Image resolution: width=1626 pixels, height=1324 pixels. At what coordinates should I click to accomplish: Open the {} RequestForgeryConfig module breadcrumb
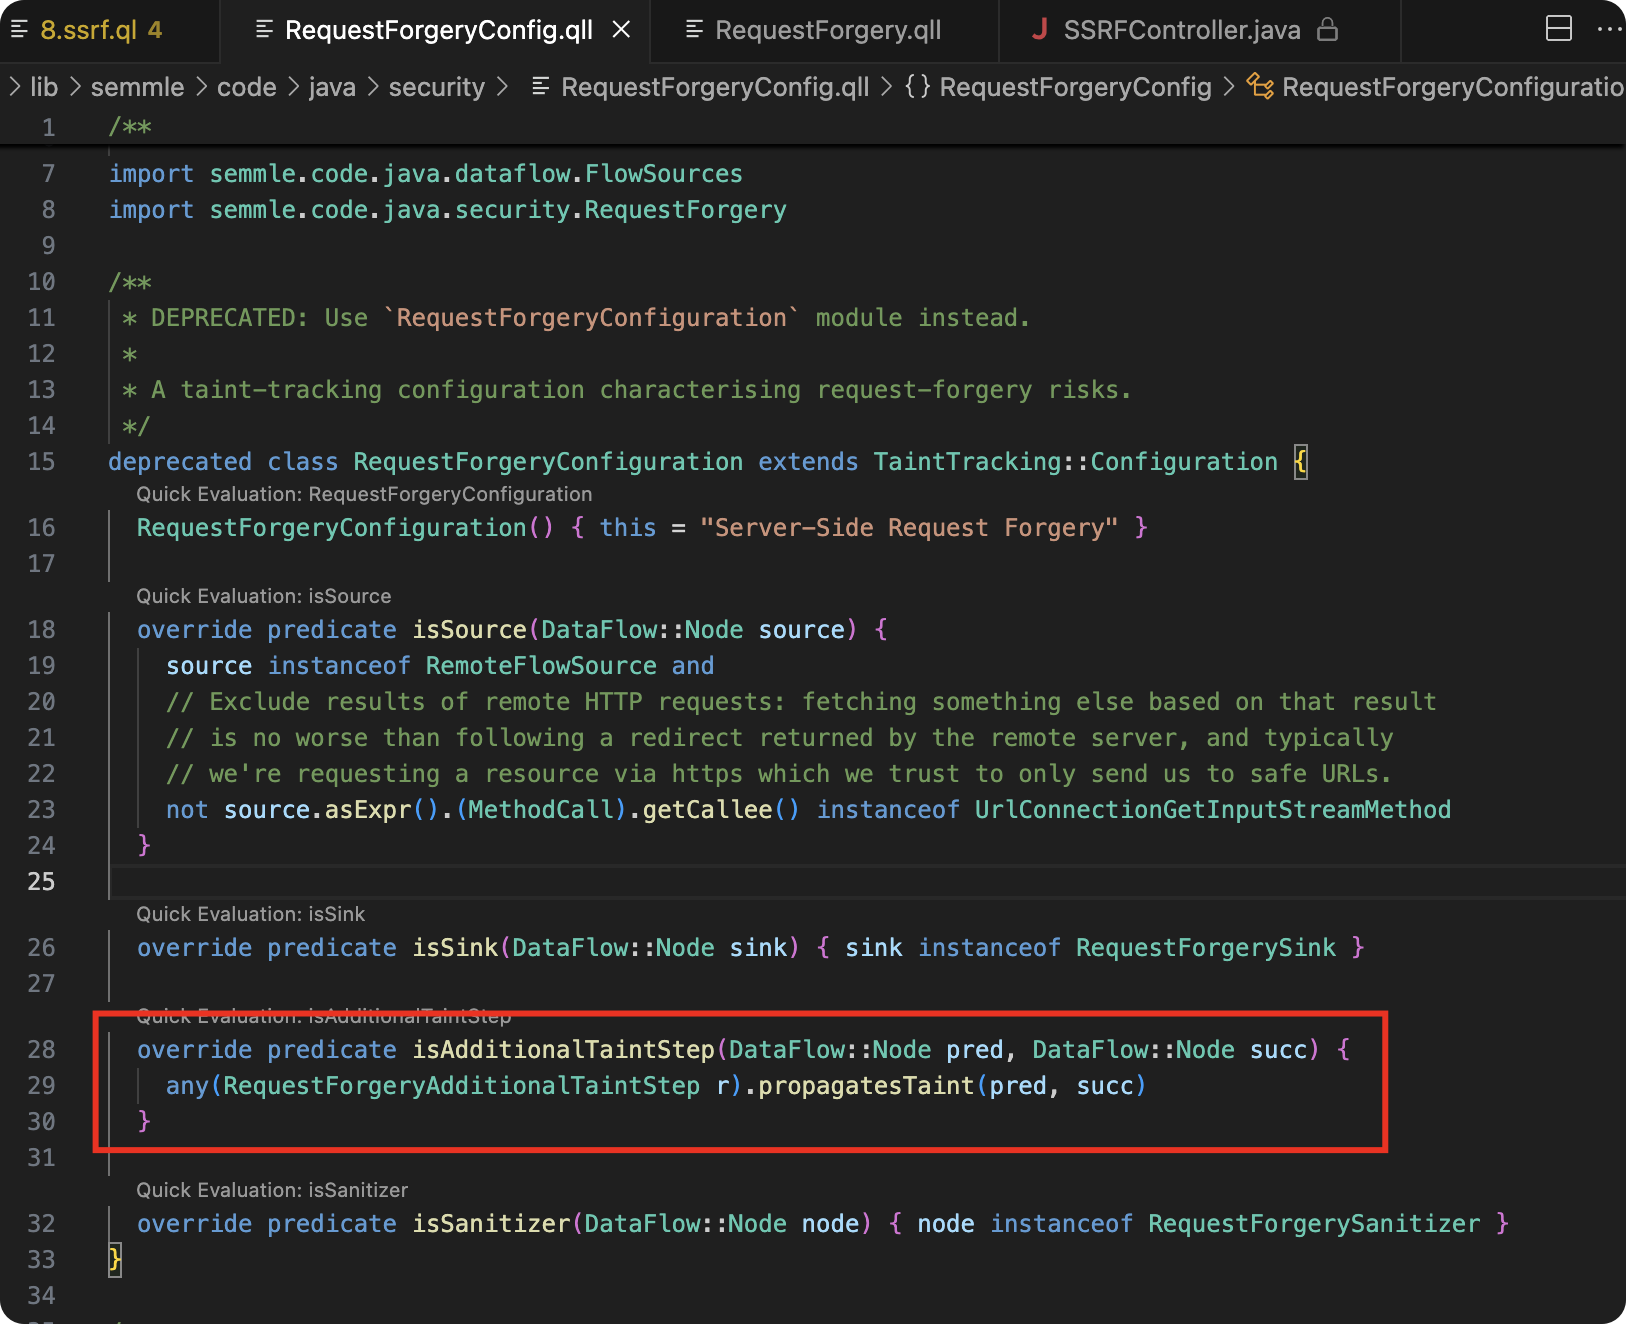1075,87
